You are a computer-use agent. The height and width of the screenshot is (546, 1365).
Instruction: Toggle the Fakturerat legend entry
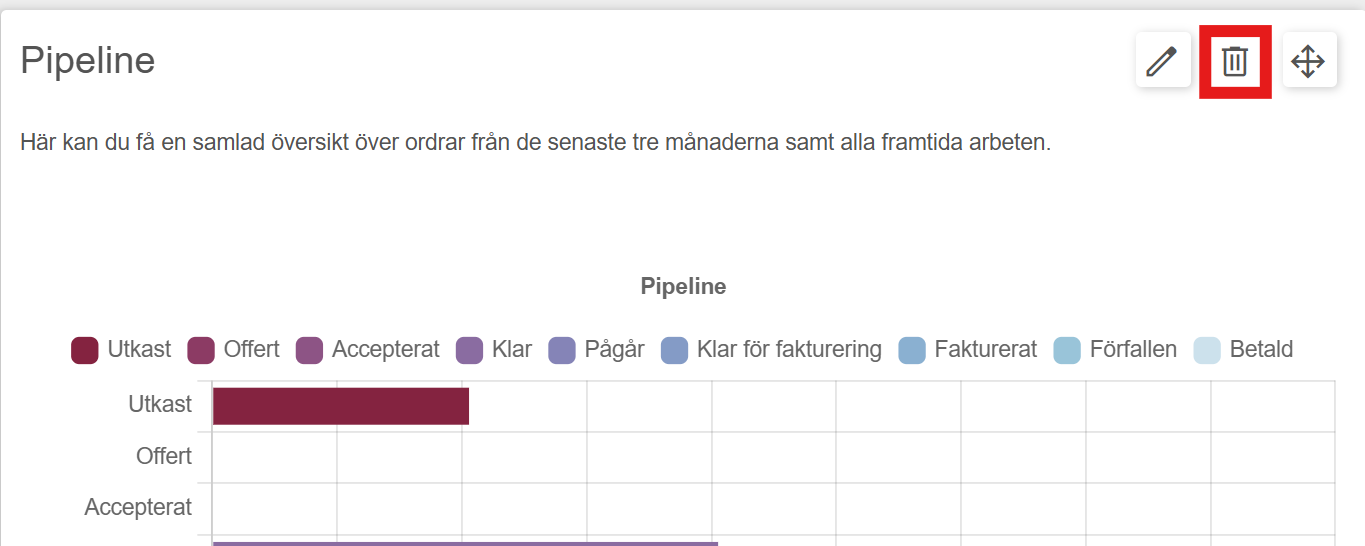point(967,350)
